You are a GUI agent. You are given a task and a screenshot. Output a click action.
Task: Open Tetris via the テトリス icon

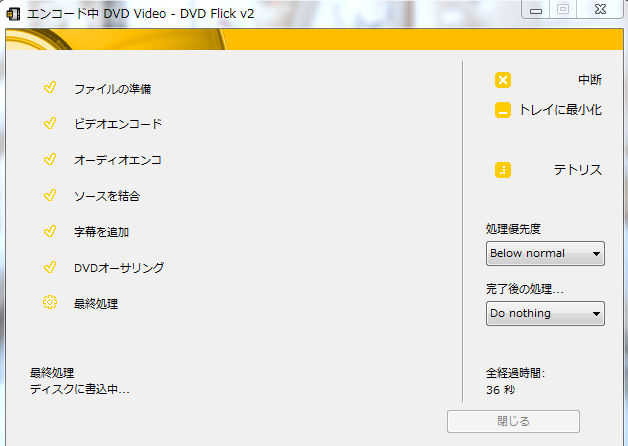pos(503,170)
